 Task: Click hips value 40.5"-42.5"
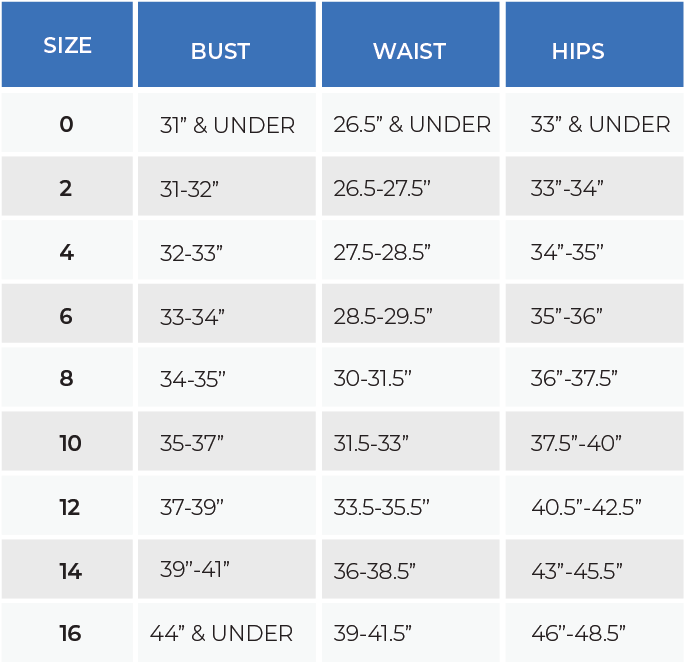[586, 507]
